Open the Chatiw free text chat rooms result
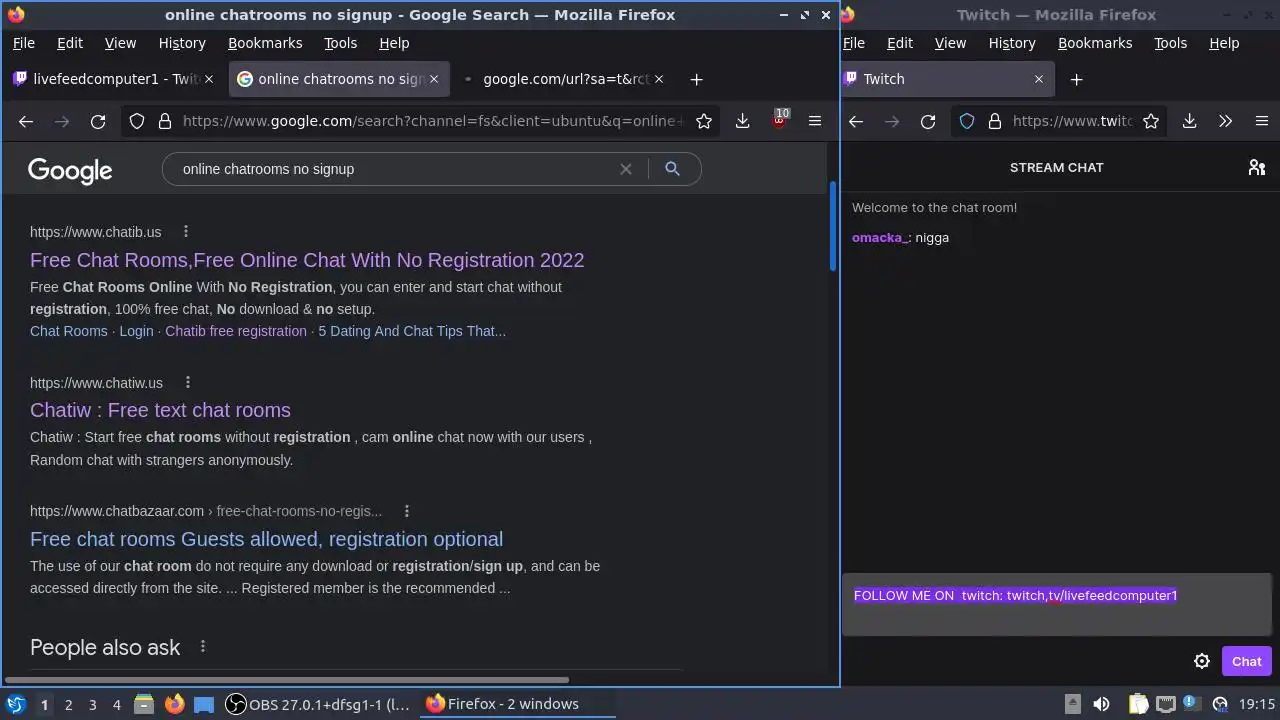The height and width of the screenshot is (720, 1280). 160,410
